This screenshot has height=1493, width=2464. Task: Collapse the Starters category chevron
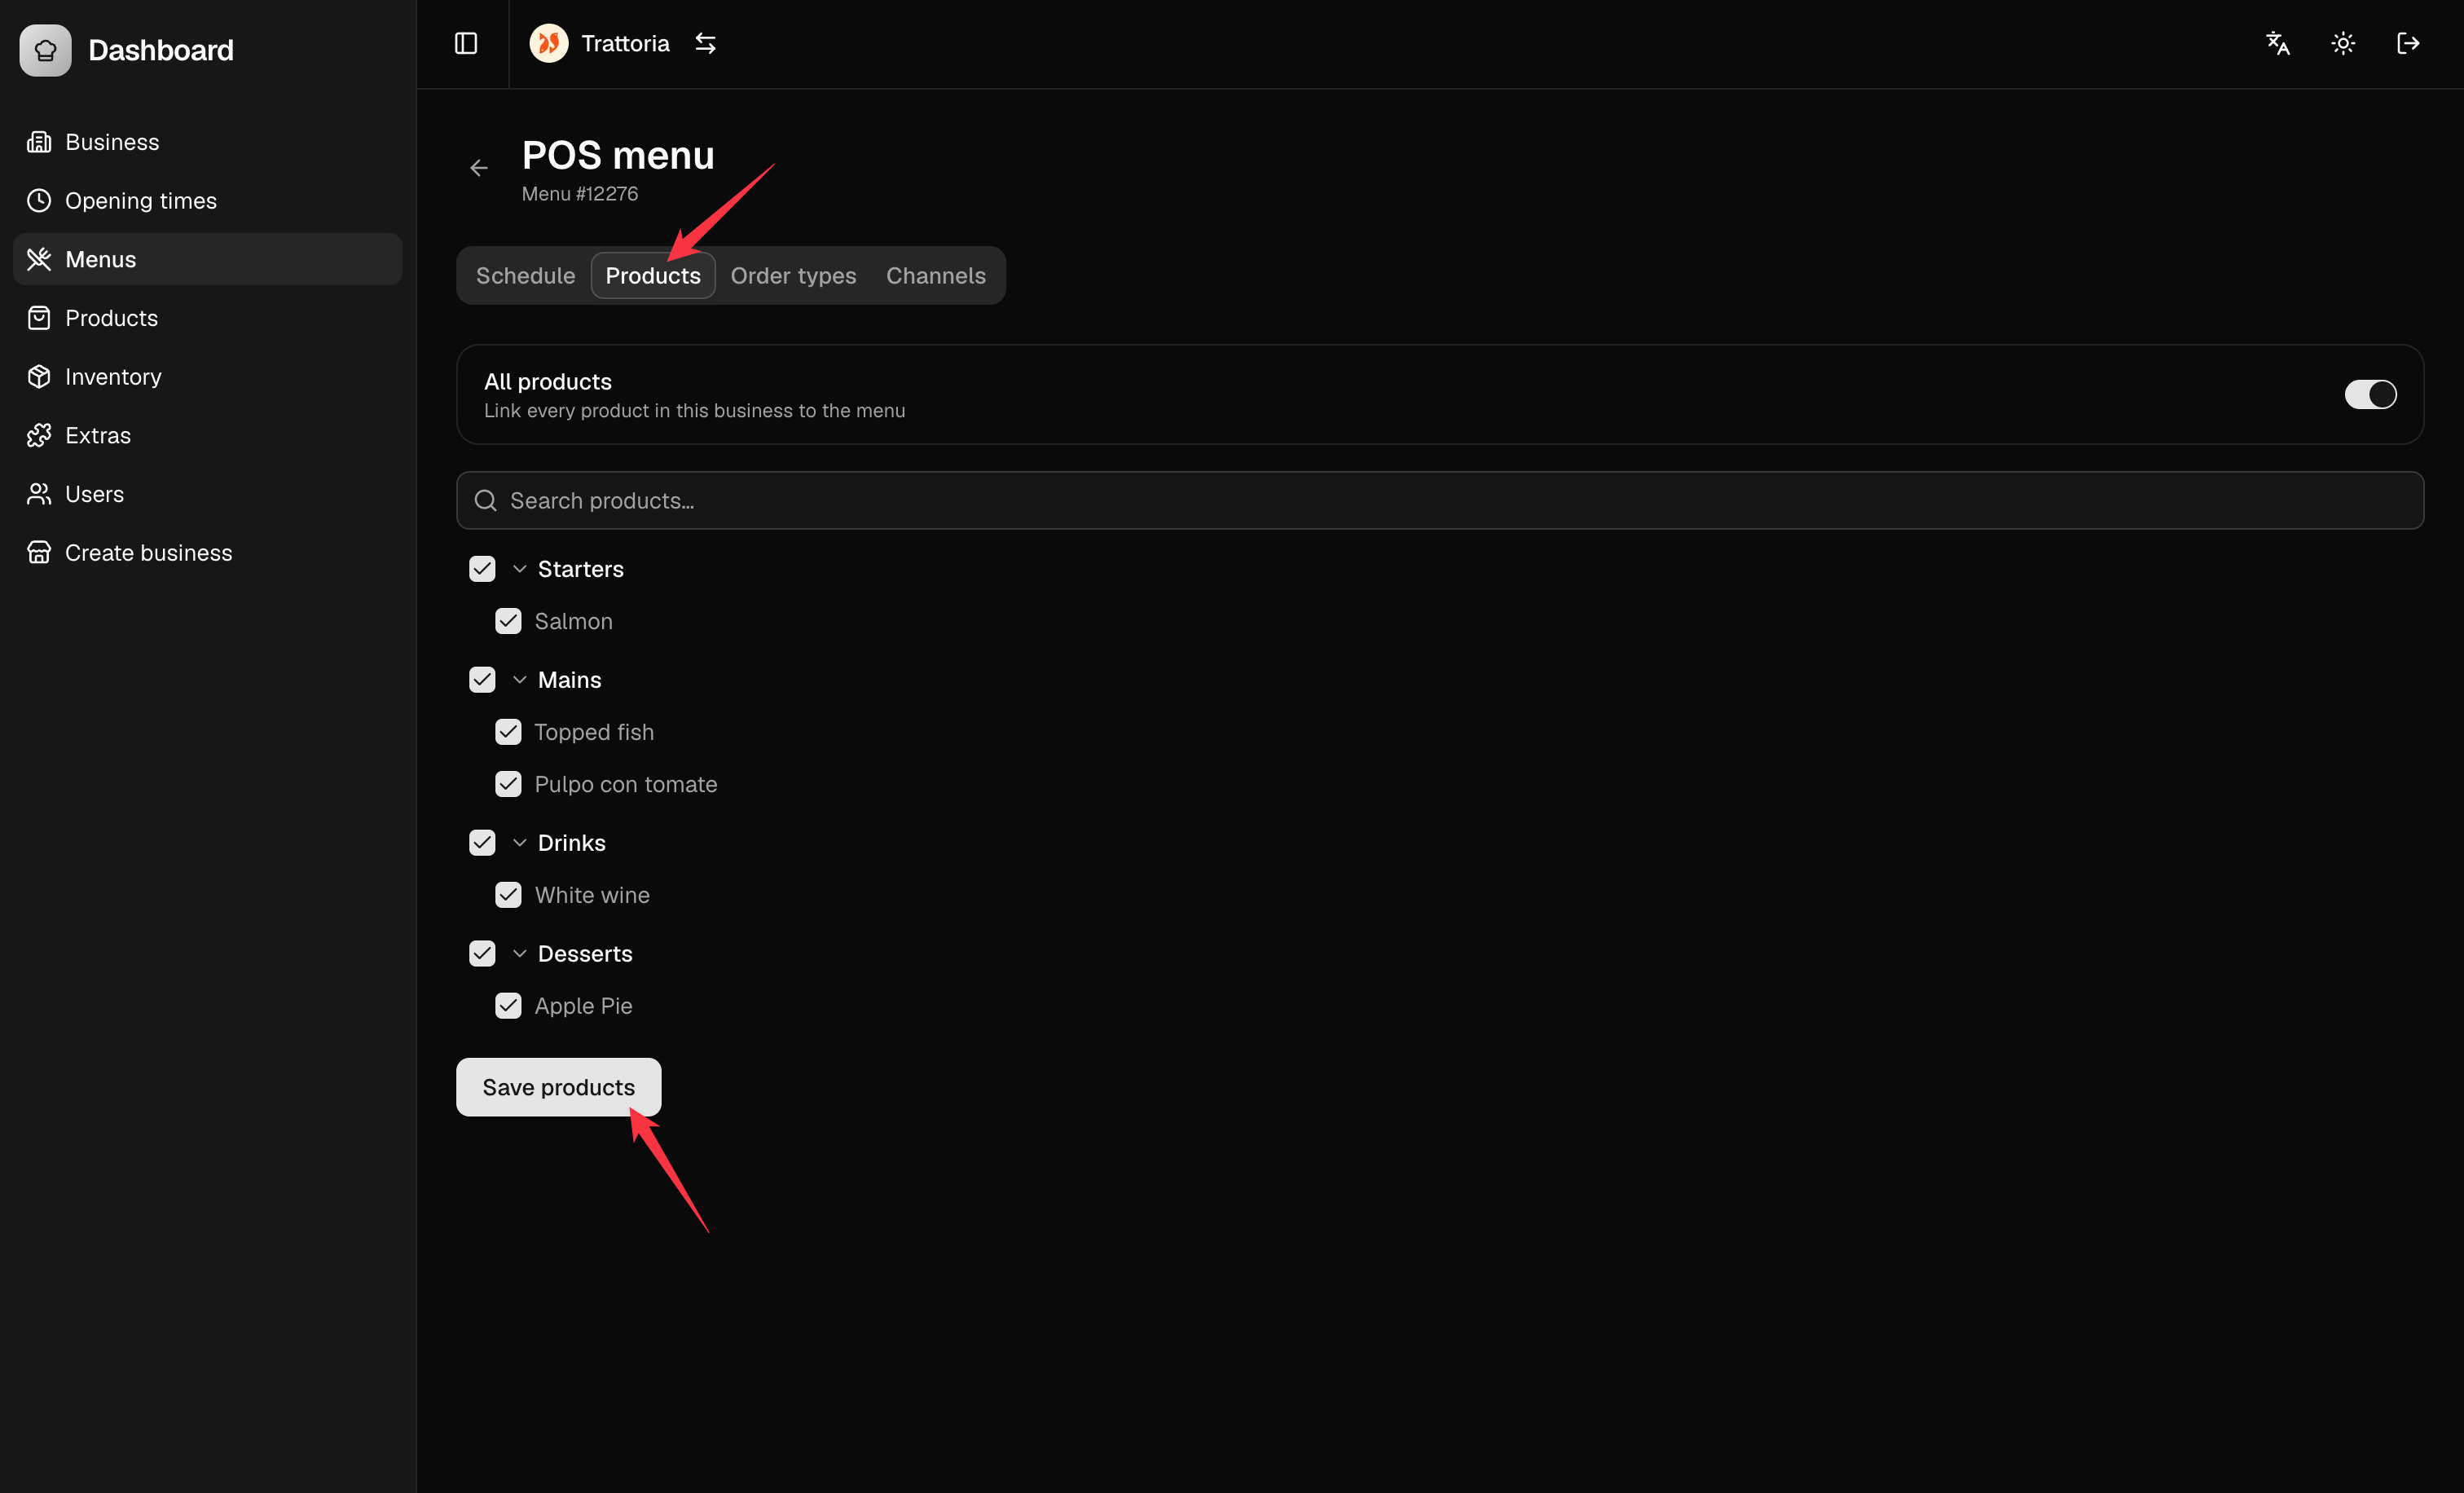[x=519, y=569]
